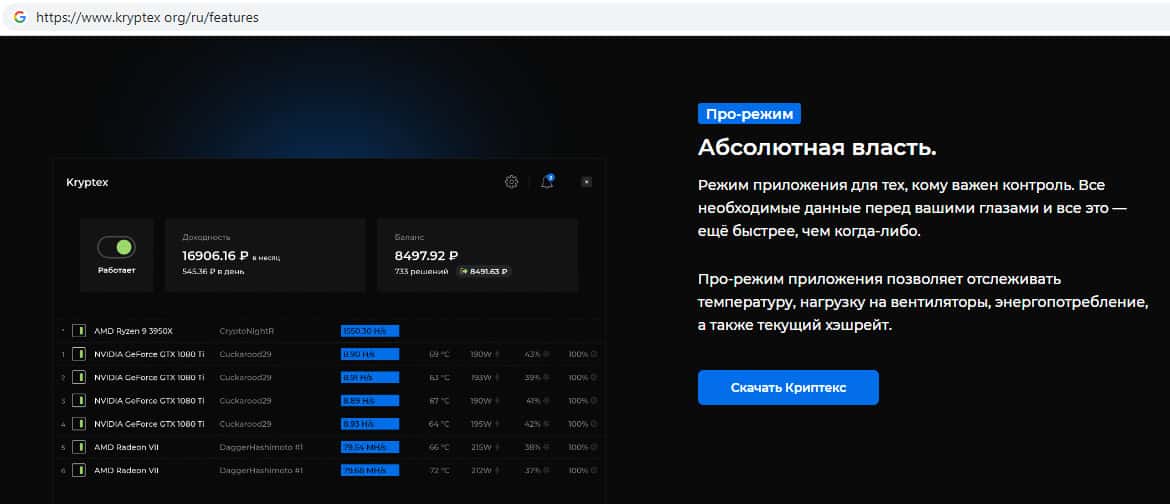Click the 212W power reading
This screenshot has height=504, width=1170.
(x=482, y=470)
